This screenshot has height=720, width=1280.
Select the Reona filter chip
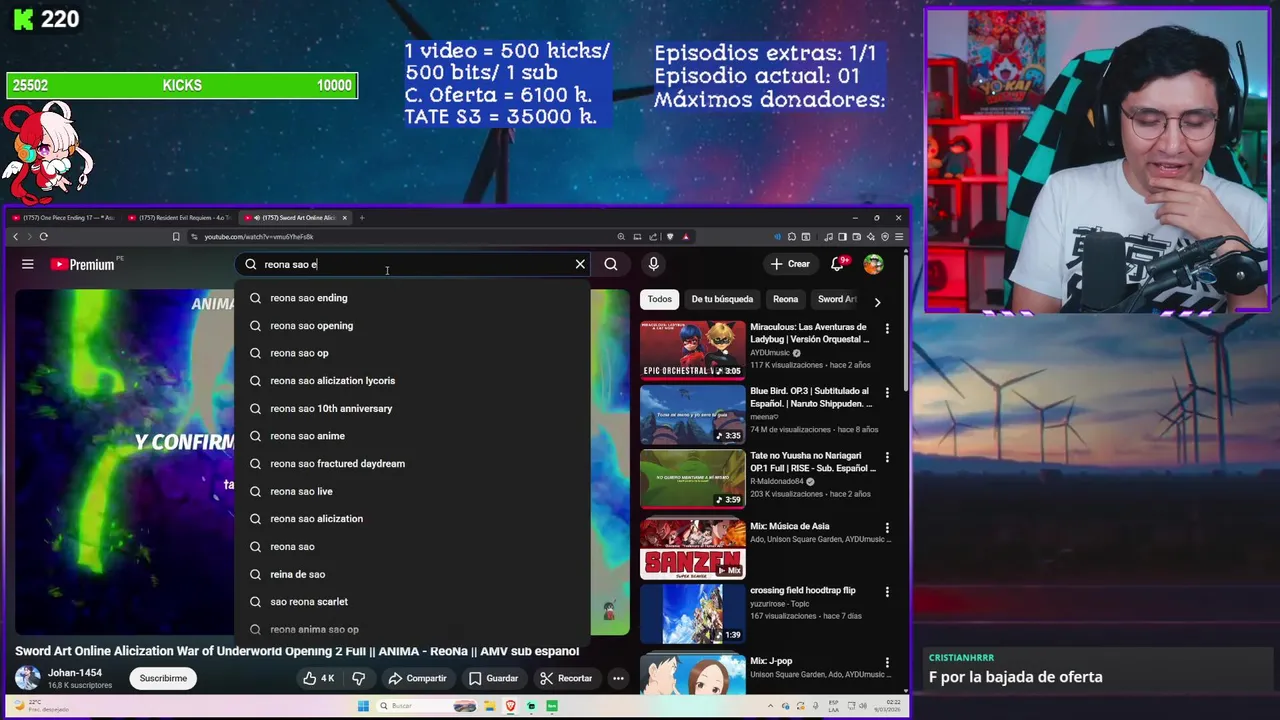(785, 299)
